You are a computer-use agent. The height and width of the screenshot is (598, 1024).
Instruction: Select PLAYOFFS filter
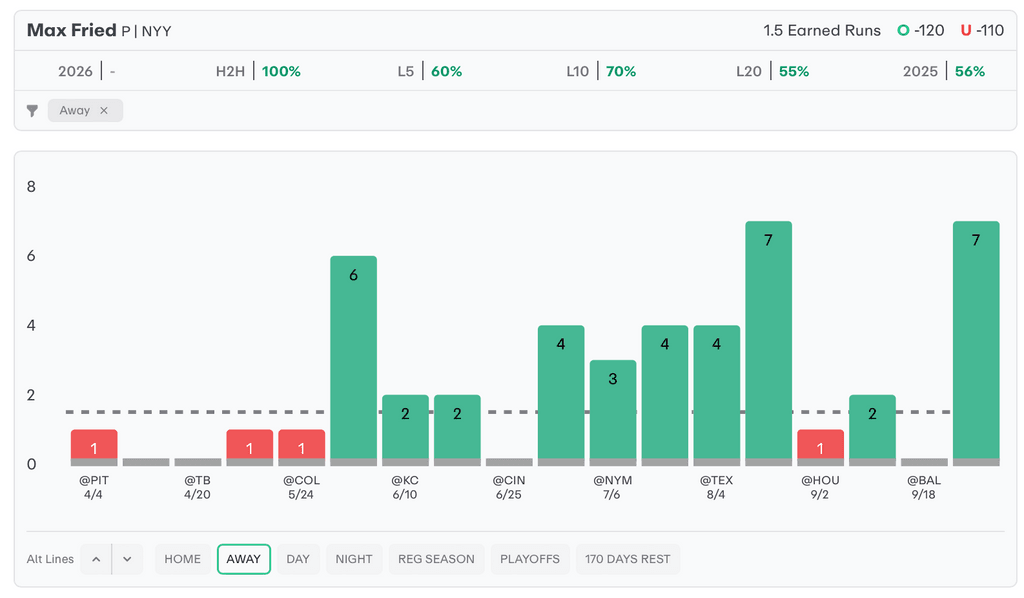[x=530, y=559]
